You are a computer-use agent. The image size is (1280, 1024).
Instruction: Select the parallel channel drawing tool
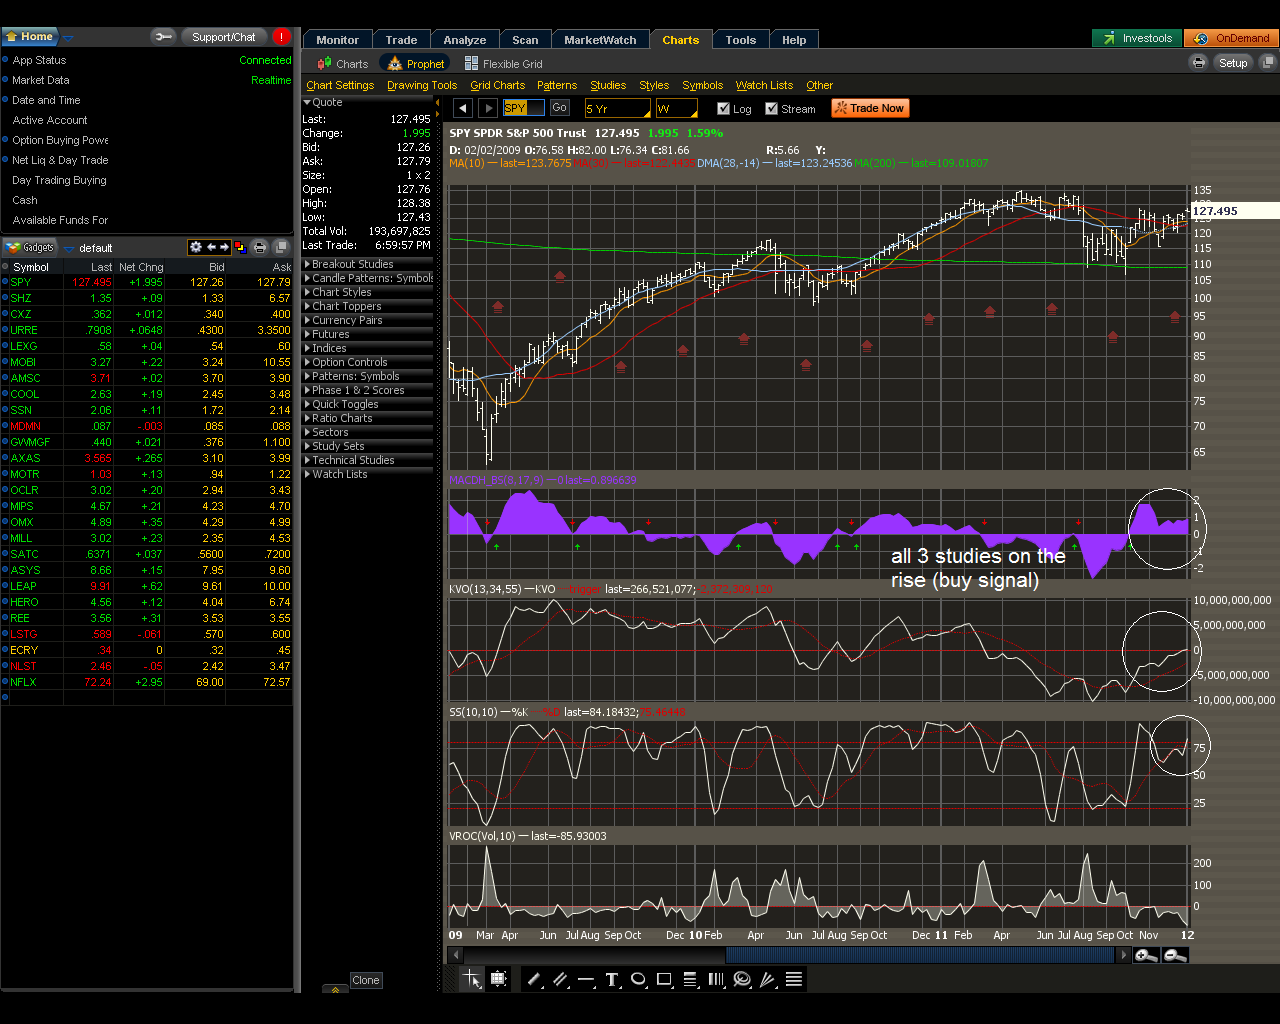560,980
